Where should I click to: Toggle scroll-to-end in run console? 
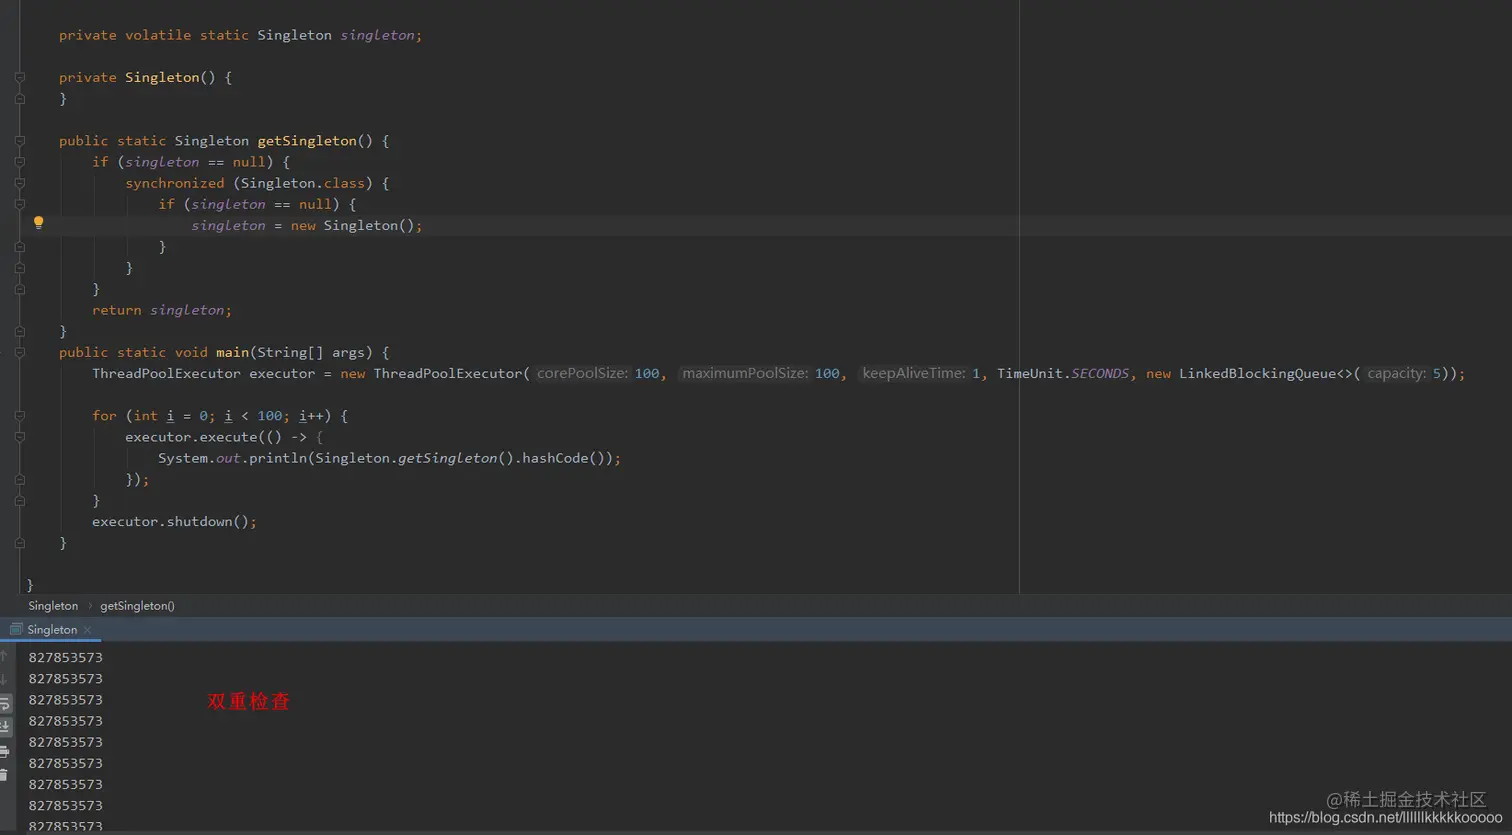5,727
